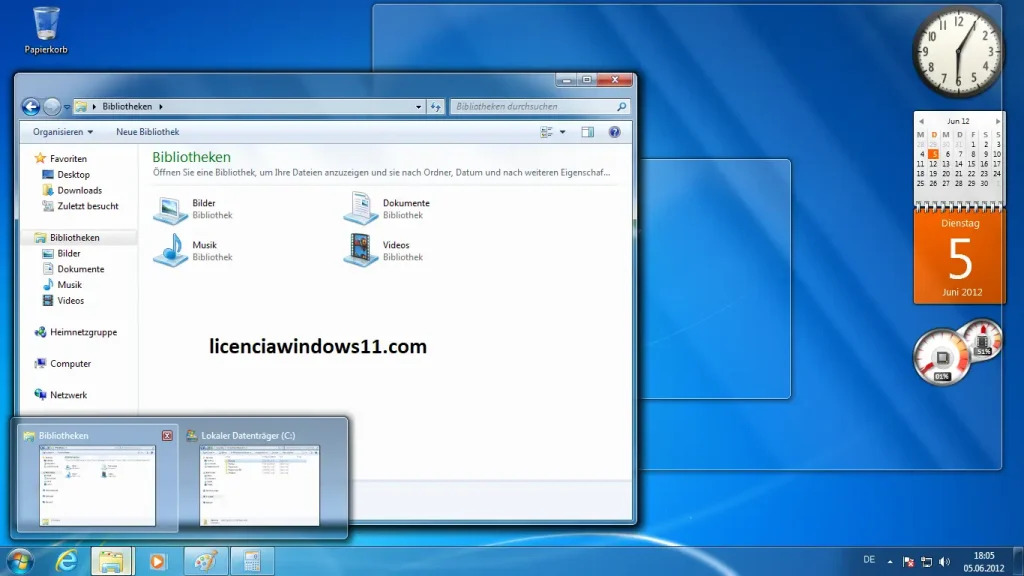The width and height of the screenshot is (1024, 576).
Task: Expand the arrow after Bibliotheken breadcrumb
Action: (161, 106)
